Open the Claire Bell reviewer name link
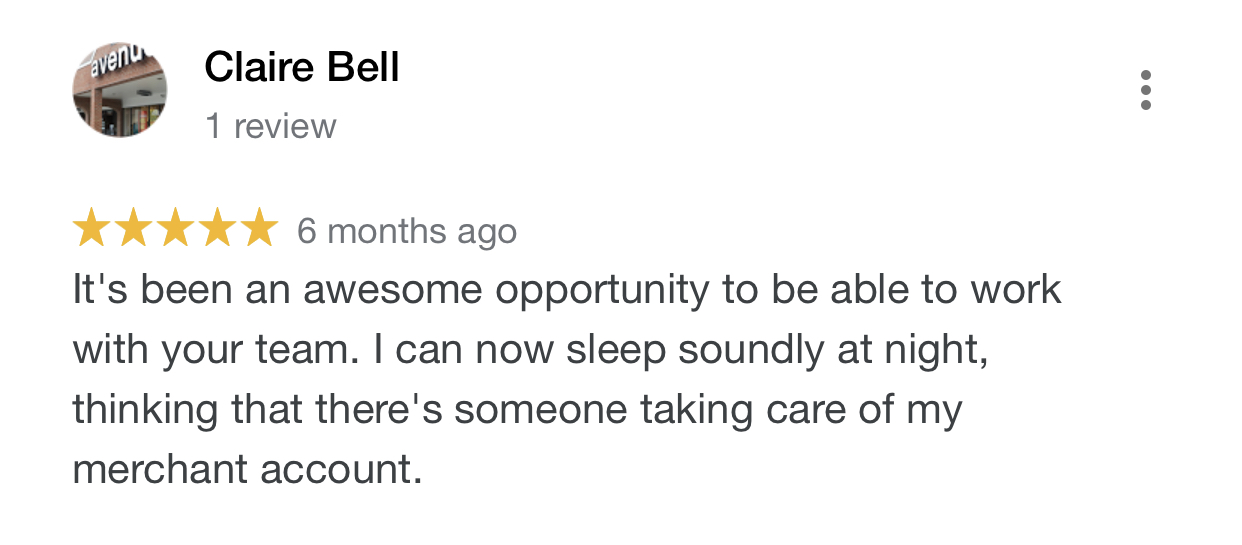Viewport: 1242px width, 545px height. pyautogui.click(x=302, y=68)
